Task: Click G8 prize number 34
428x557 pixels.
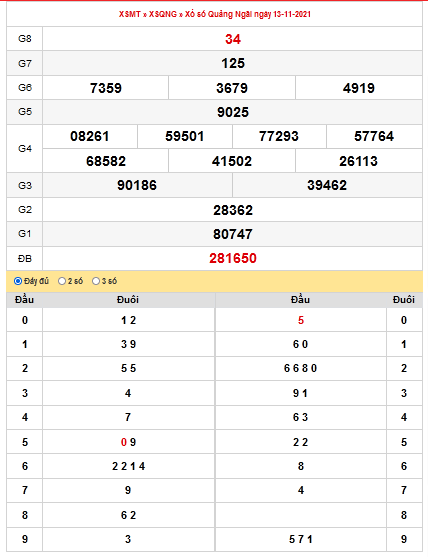Action: click(x=233, y=39)
